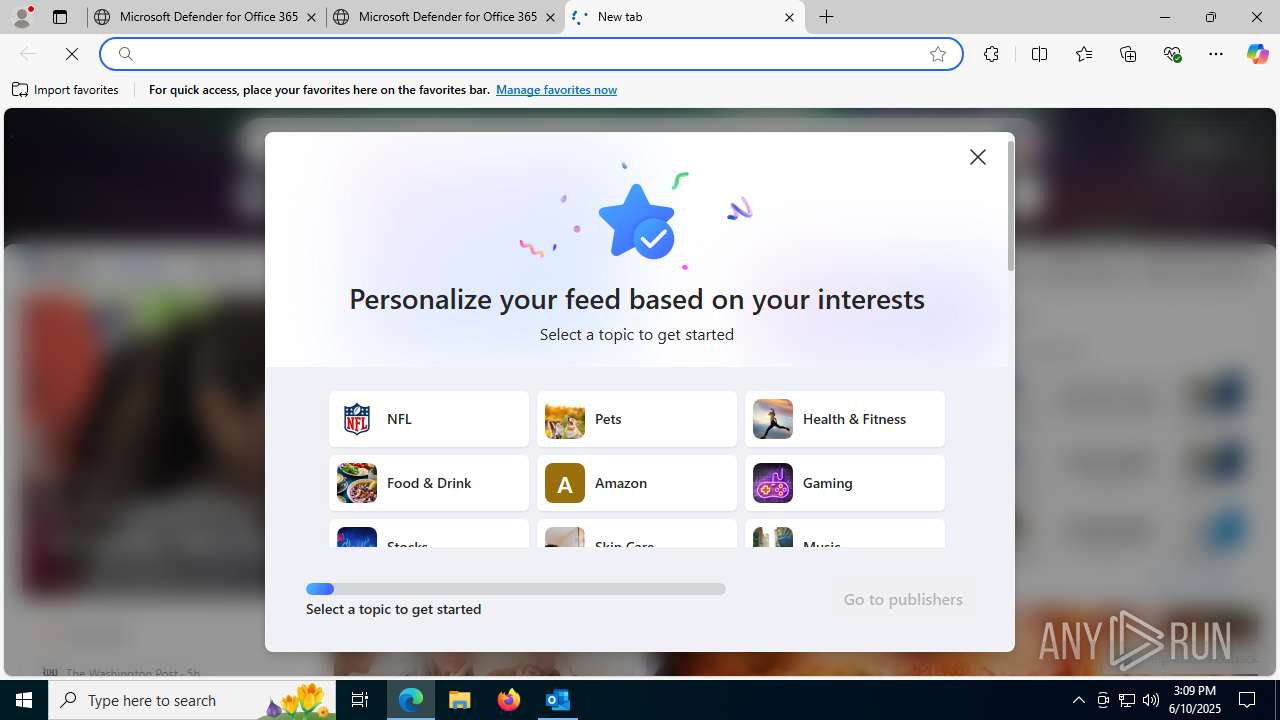Click the address bar field
The height and width of the screenshot is (720, 1280).
pyautogui.click(x=531, y=54)
